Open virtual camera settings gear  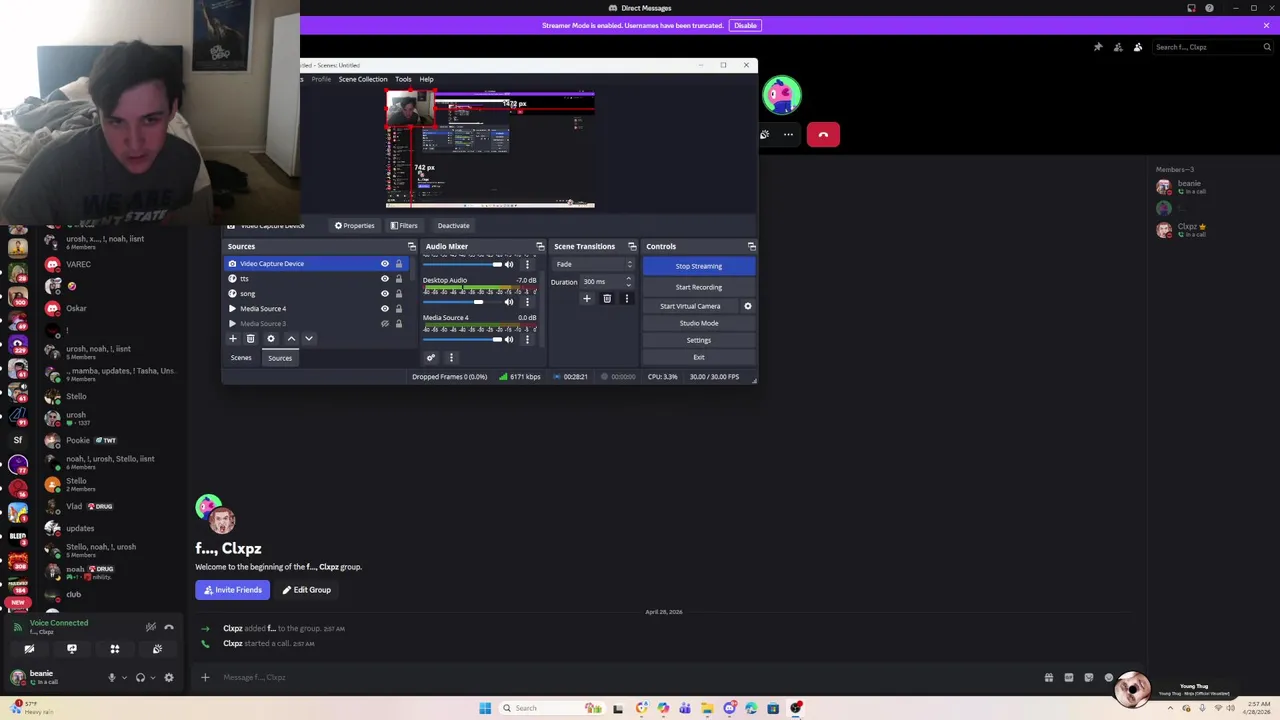[747, 306]
